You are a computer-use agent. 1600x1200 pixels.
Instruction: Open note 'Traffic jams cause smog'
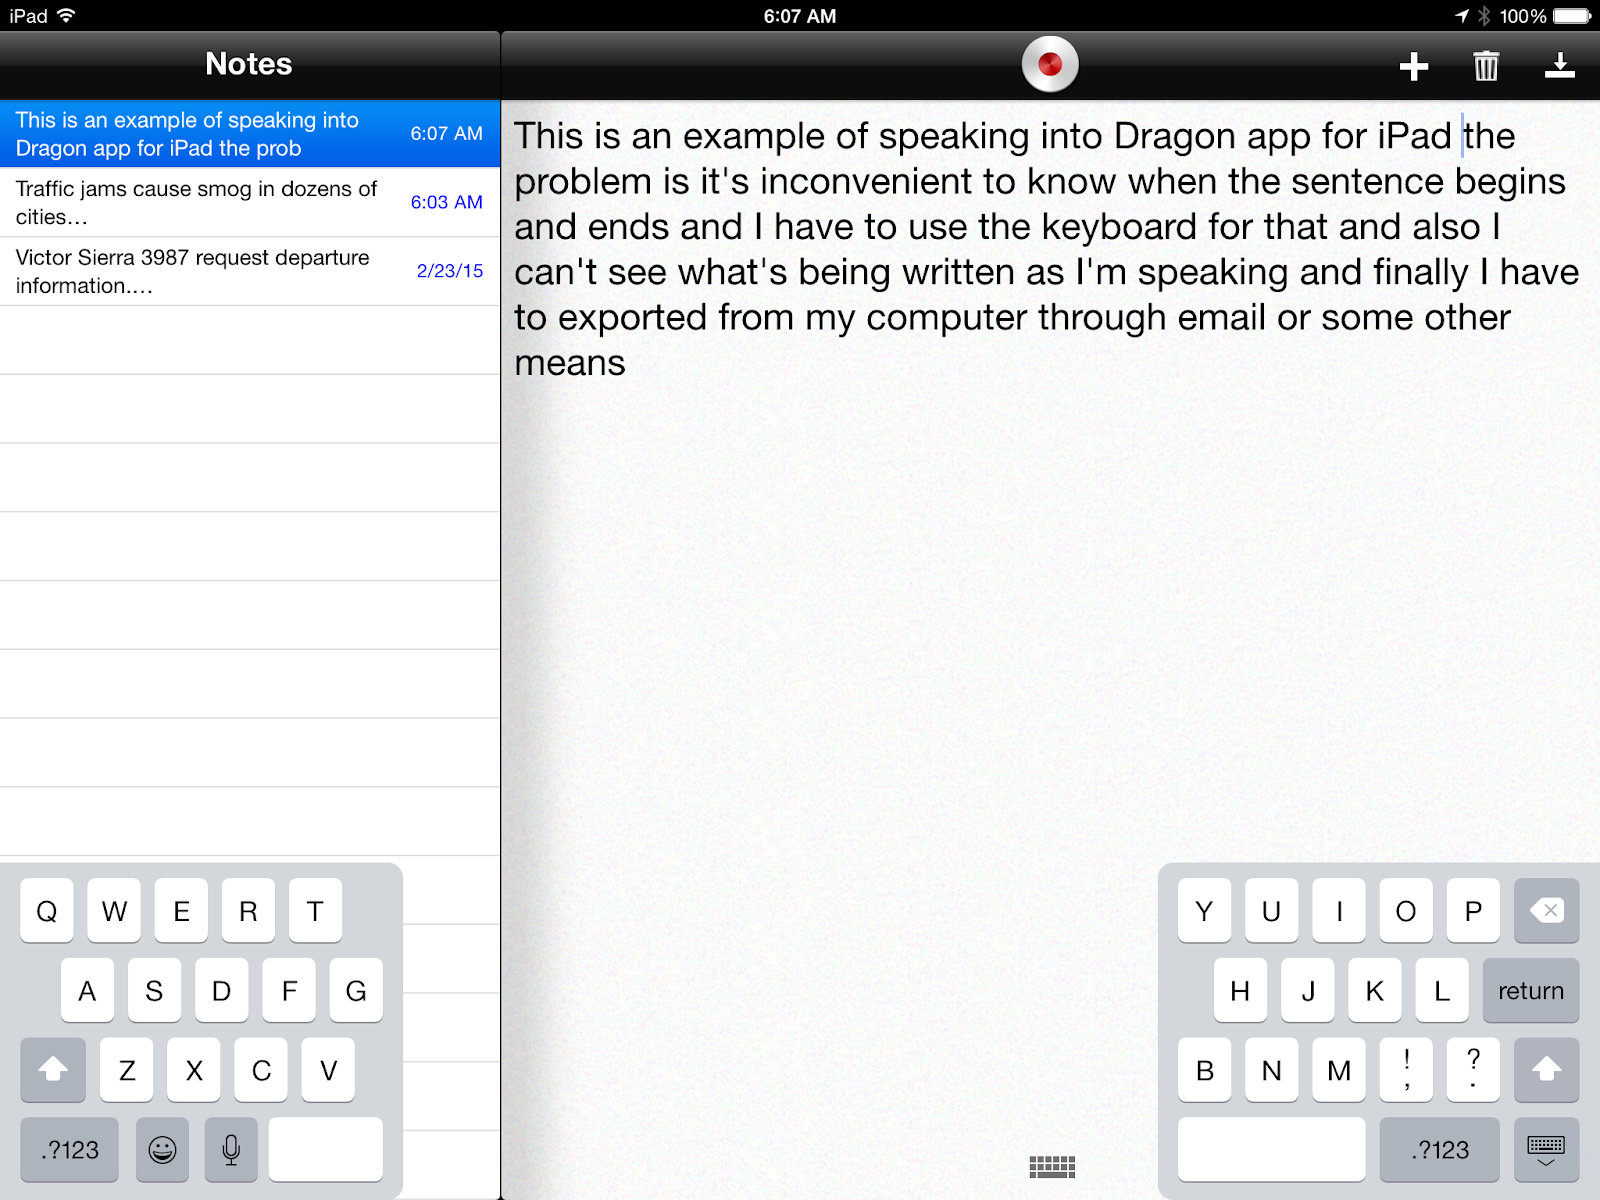[250, 203]
